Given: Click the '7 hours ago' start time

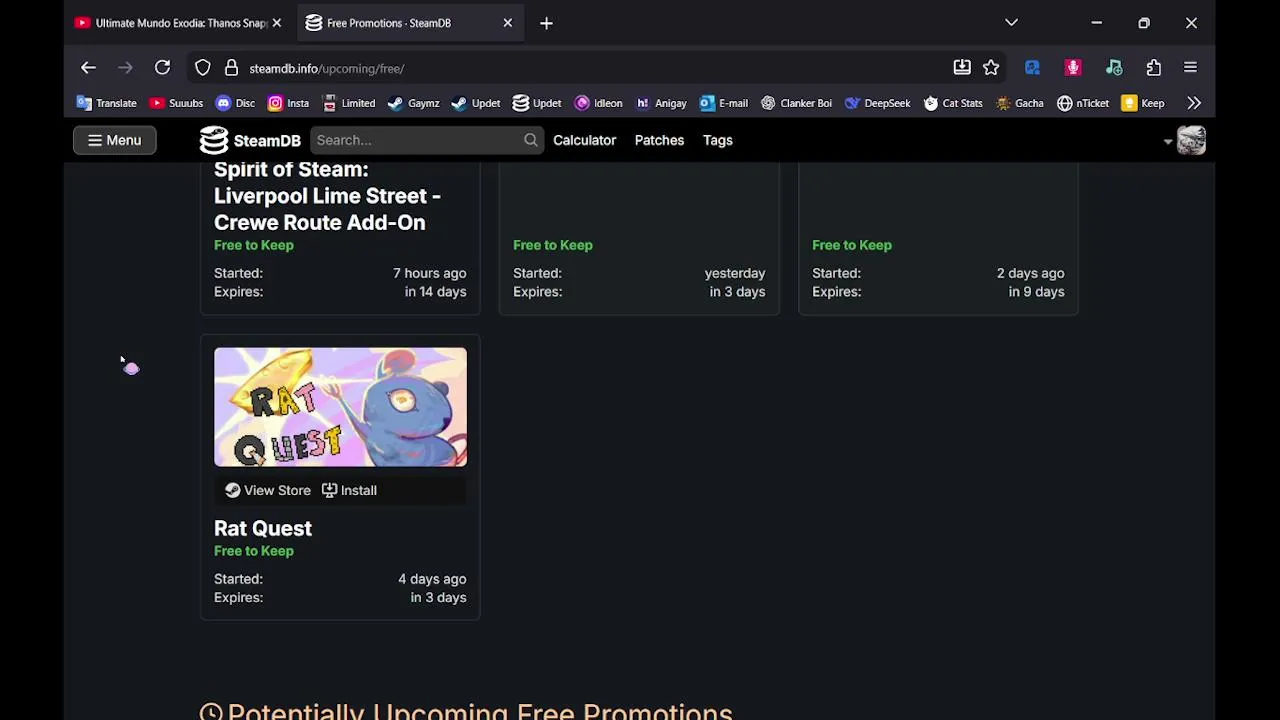Looking at the screenshot, I should 429,273.
